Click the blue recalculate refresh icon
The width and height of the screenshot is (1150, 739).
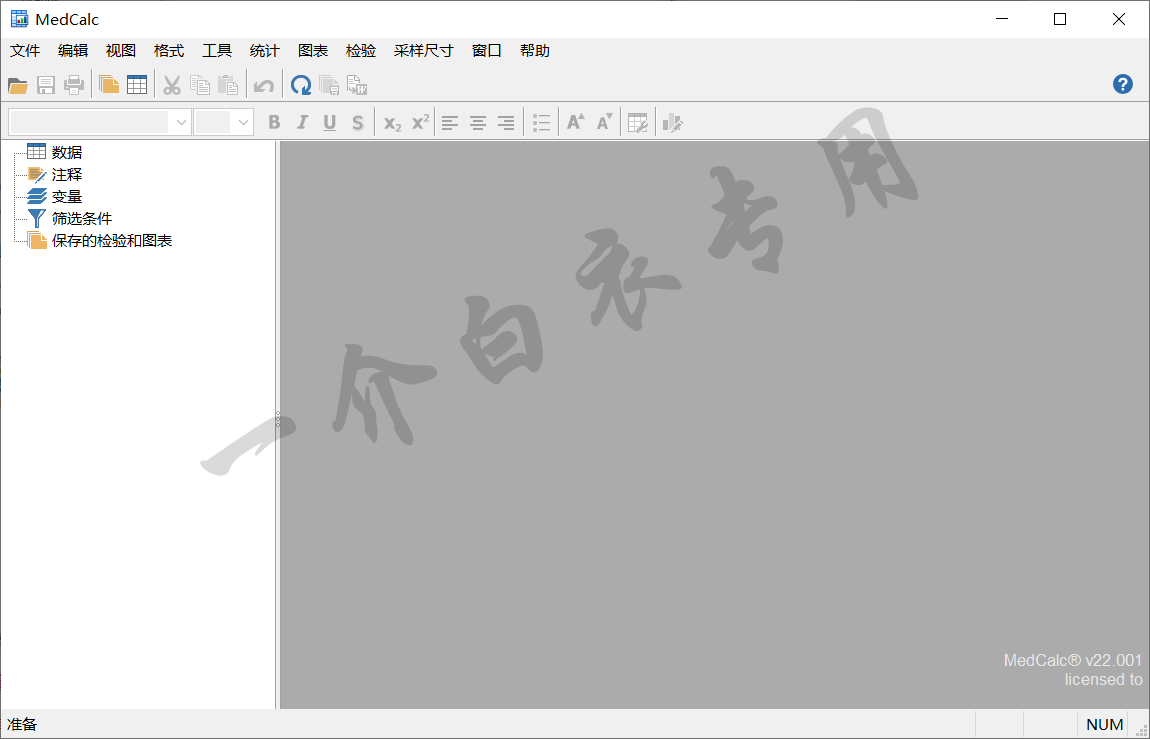tap(300, 85)
